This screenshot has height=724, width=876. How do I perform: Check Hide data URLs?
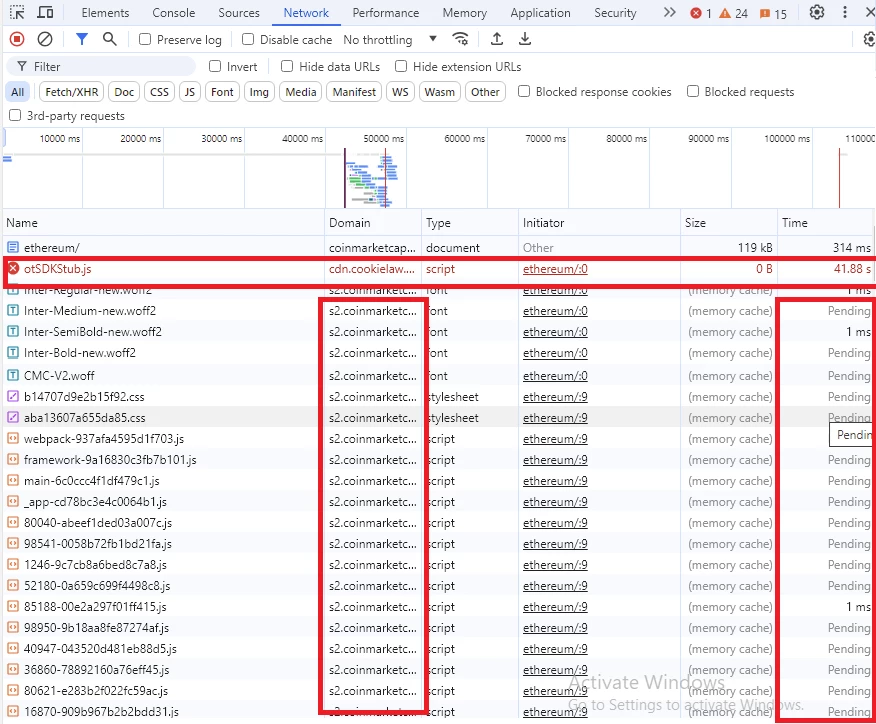coord(287,66)
